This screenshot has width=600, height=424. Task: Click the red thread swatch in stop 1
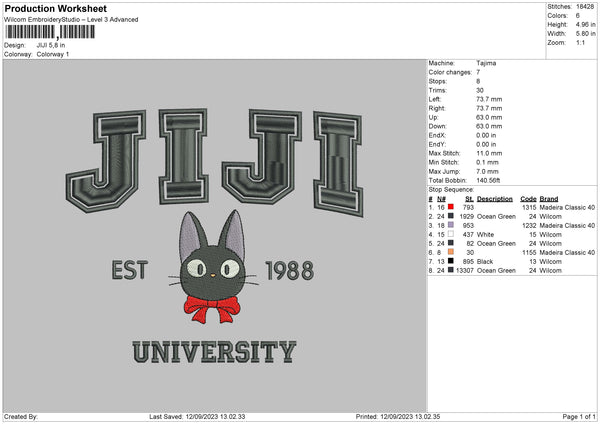click(451, 207)
